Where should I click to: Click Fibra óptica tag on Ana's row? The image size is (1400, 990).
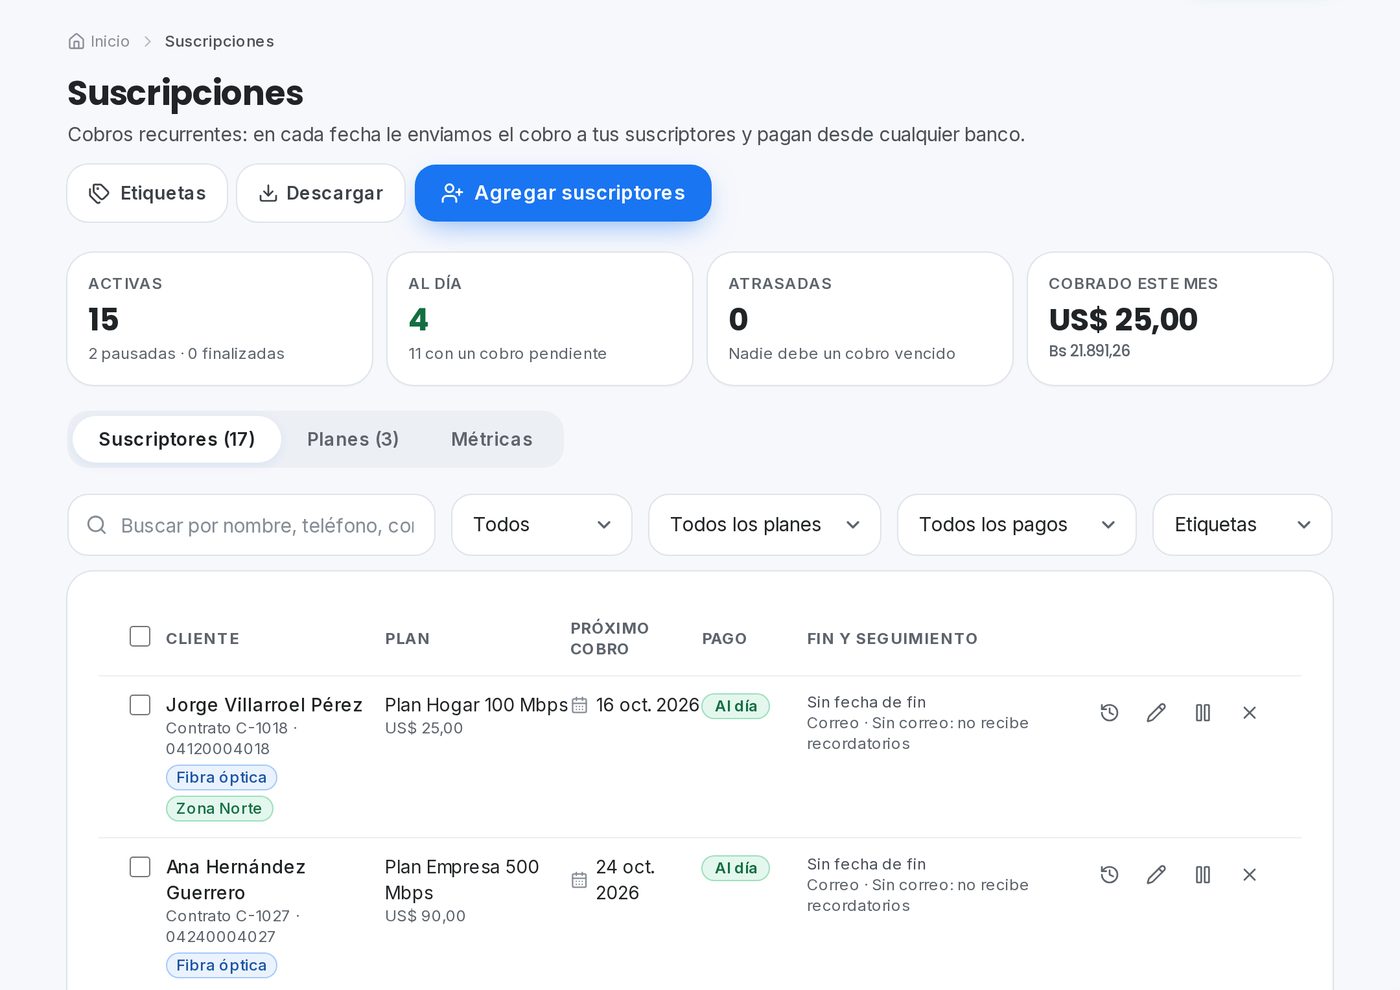pos(221,965)
